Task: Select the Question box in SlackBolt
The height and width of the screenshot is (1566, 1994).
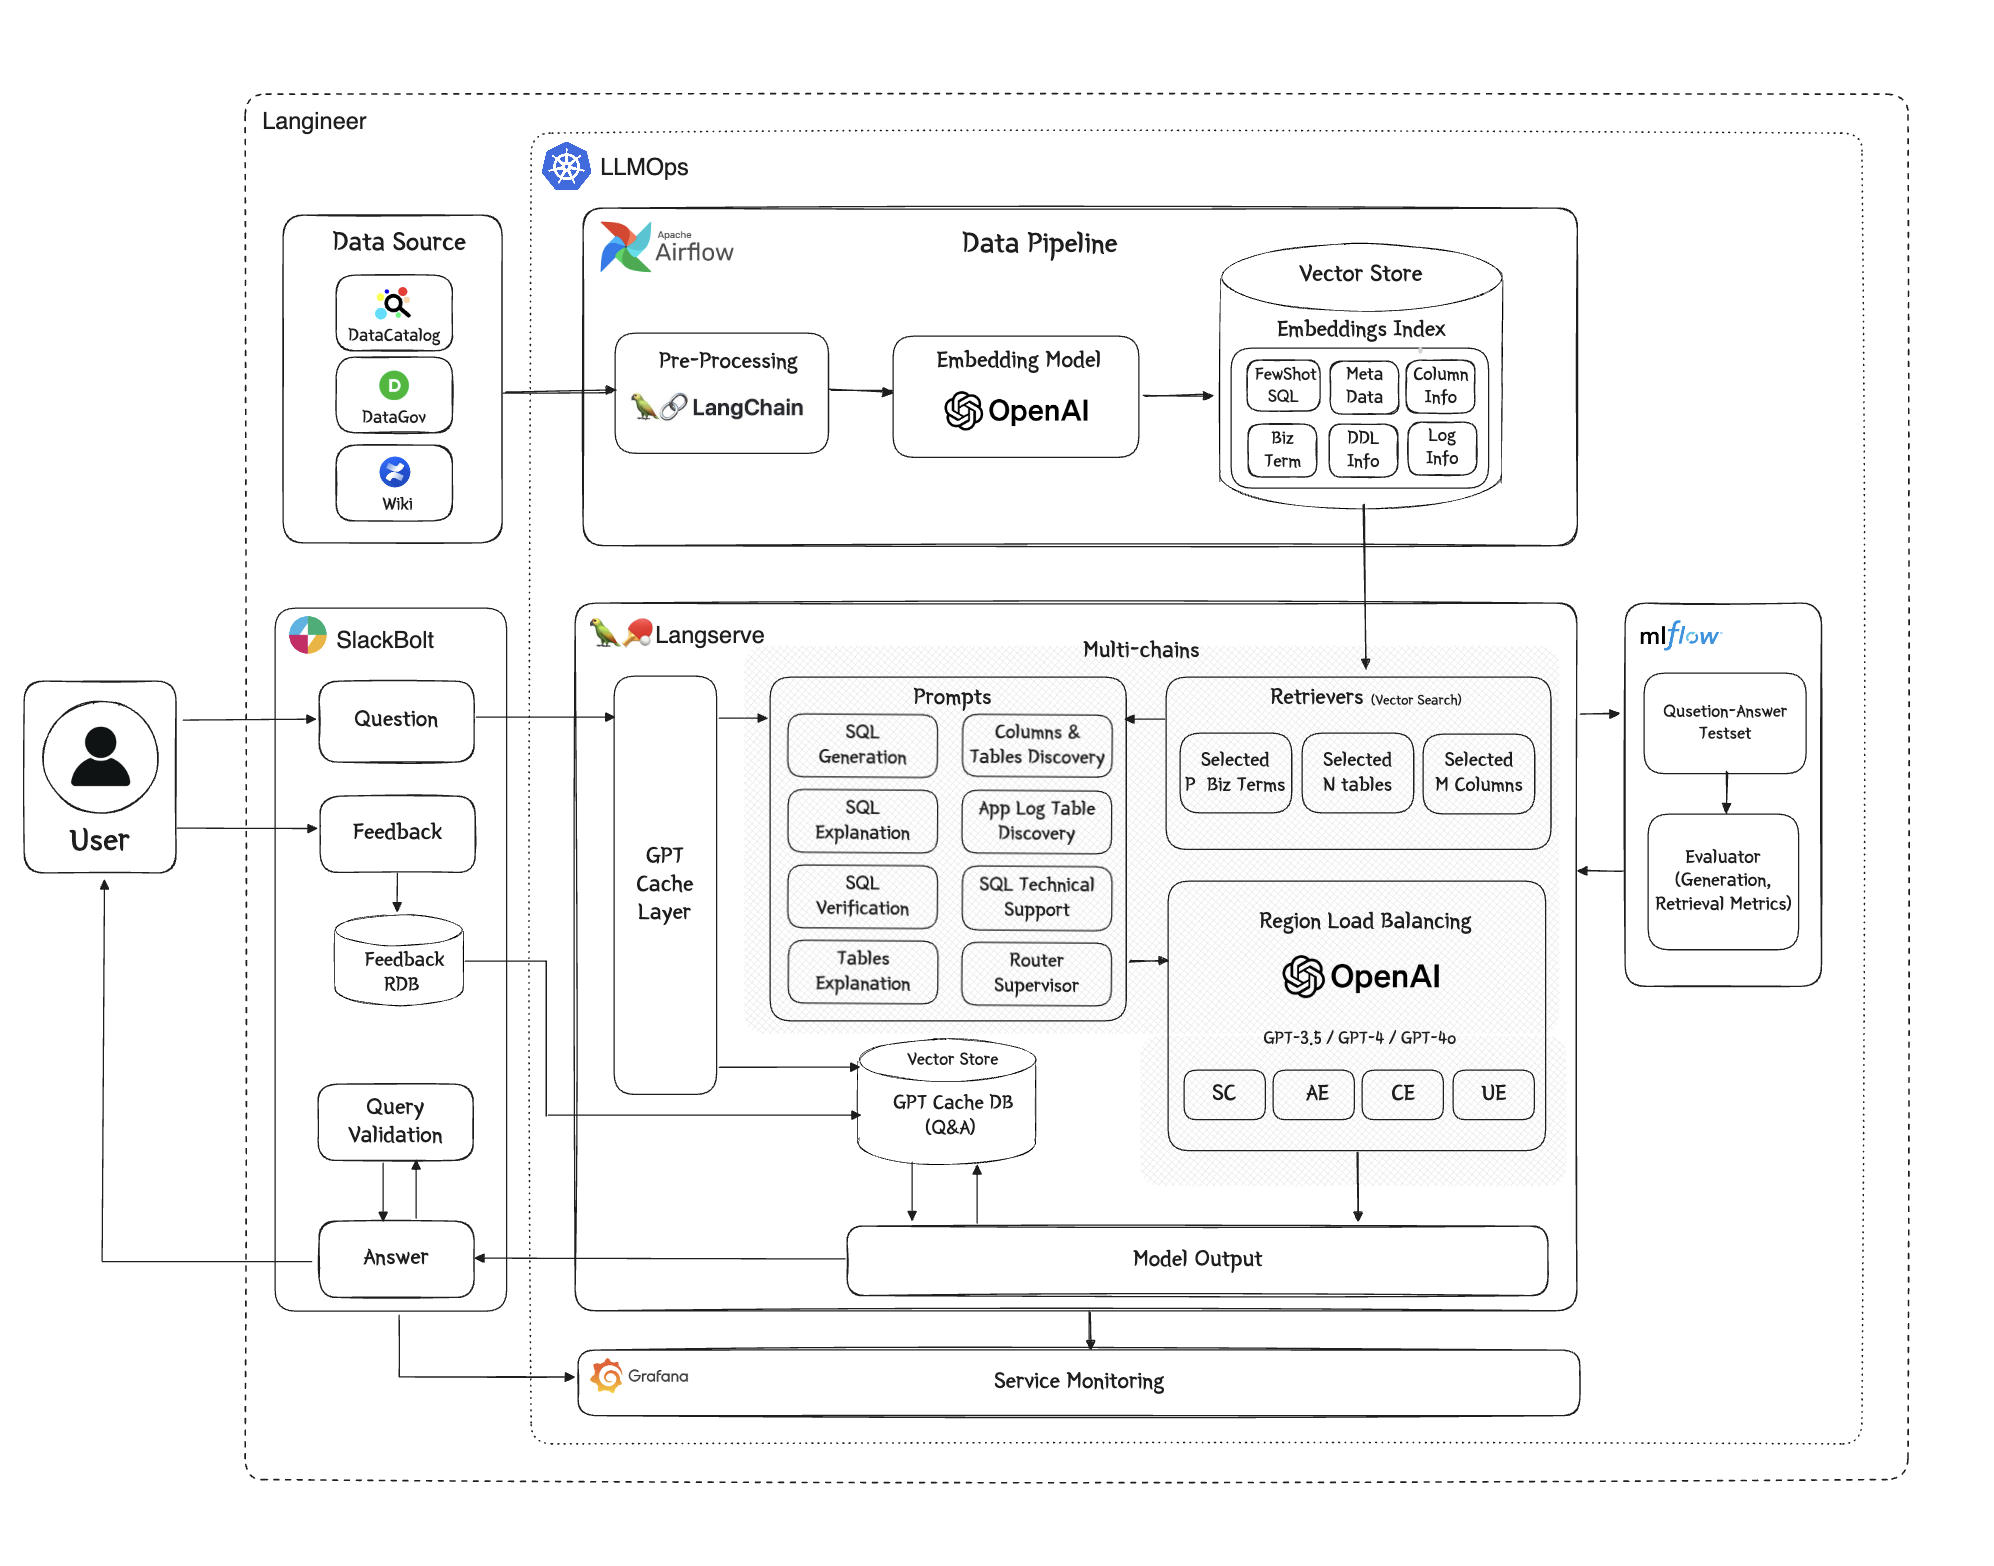Action: click(x=396, y=720)
